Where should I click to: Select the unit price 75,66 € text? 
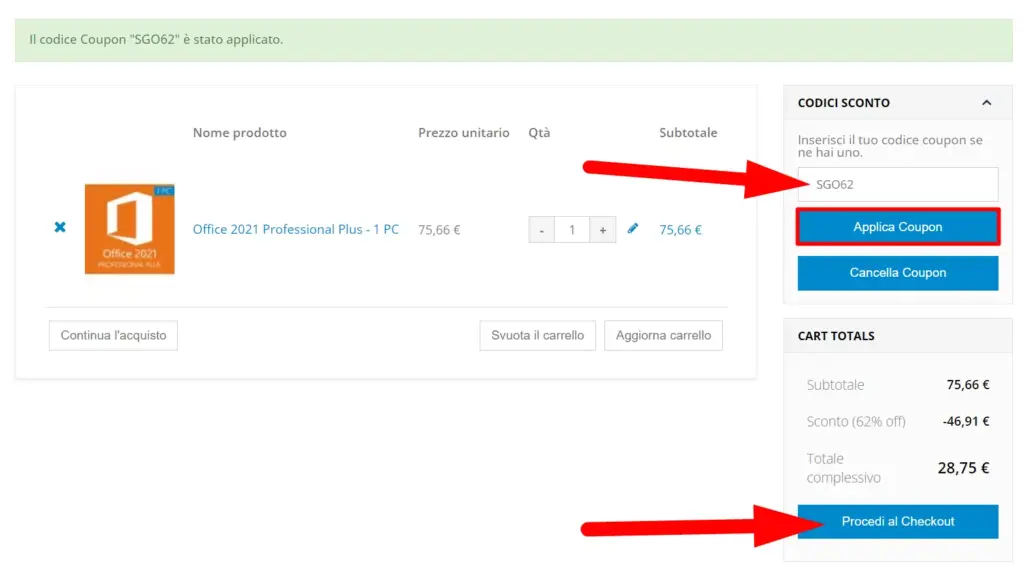[x=440, y=230]
